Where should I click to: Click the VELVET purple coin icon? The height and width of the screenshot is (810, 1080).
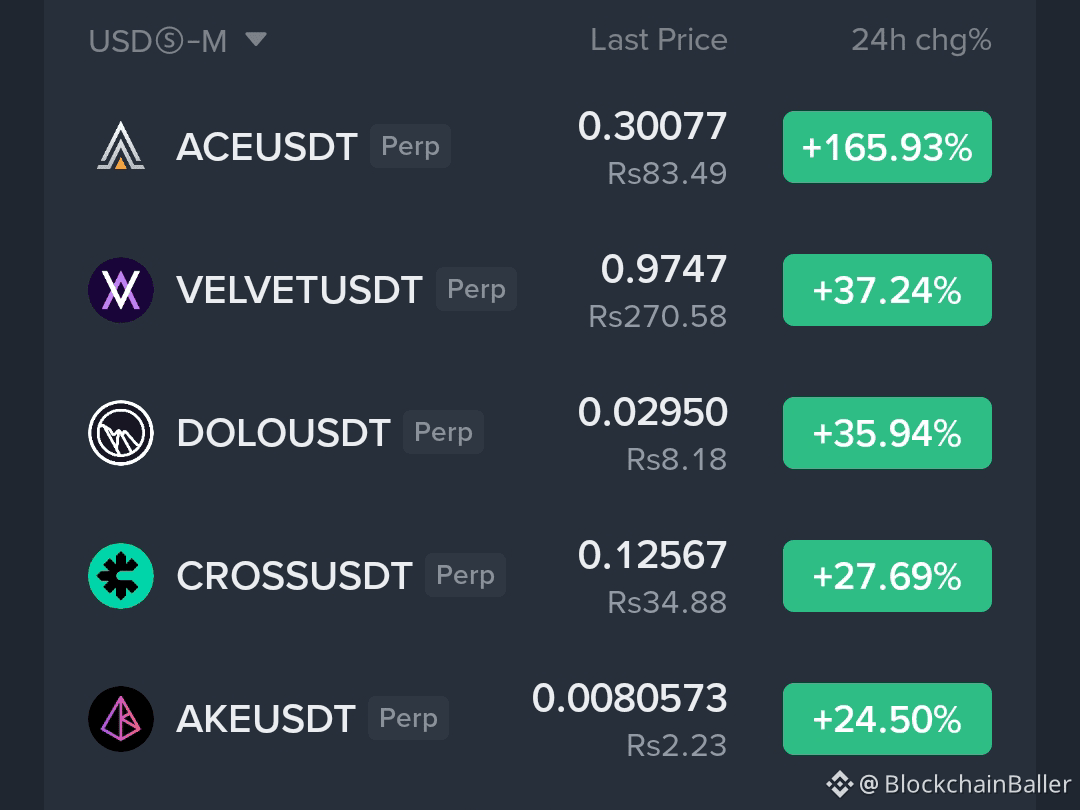click(121, 290)
